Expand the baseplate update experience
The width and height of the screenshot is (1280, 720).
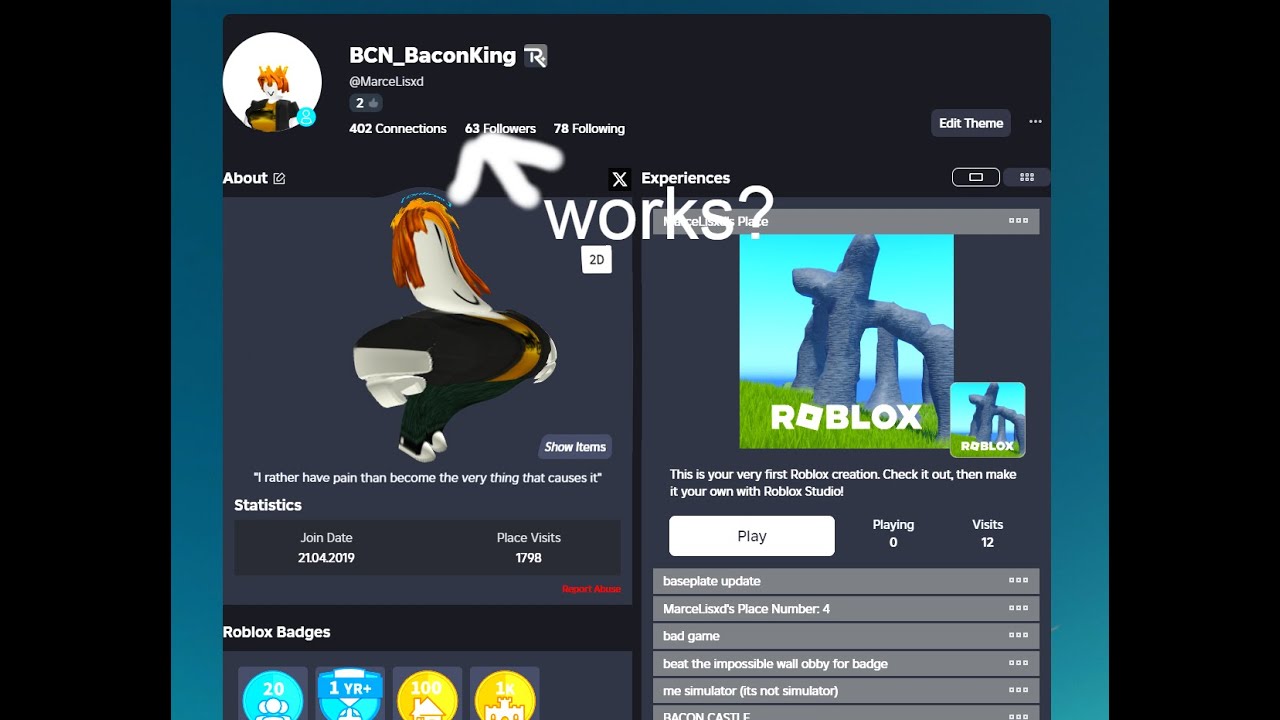(x=846, y=581)
